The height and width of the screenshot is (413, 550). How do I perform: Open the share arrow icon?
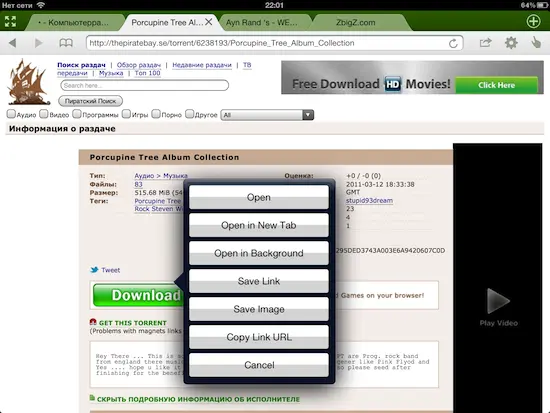point(485,43)
